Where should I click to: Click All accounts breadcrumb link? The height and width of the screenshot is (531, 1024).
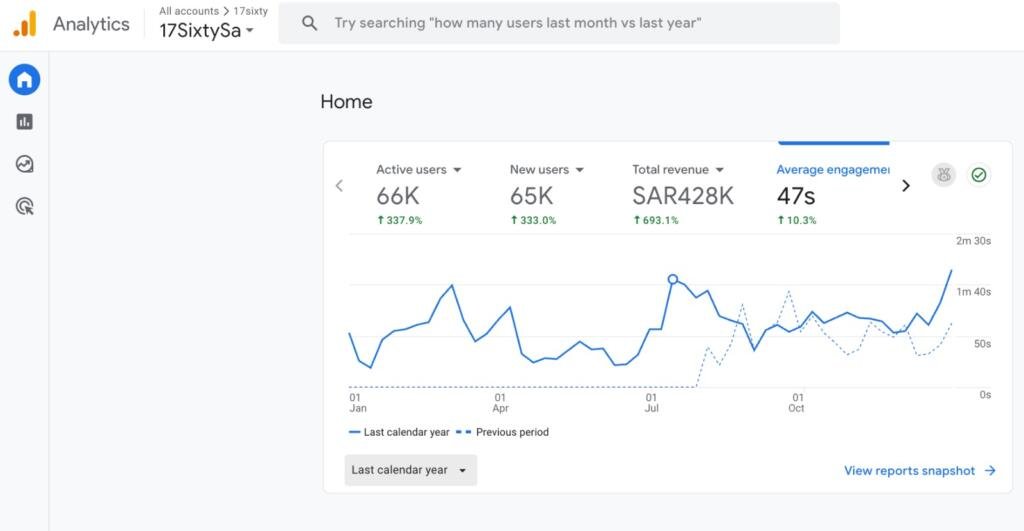pyautogui.click(x=189, y=11)
